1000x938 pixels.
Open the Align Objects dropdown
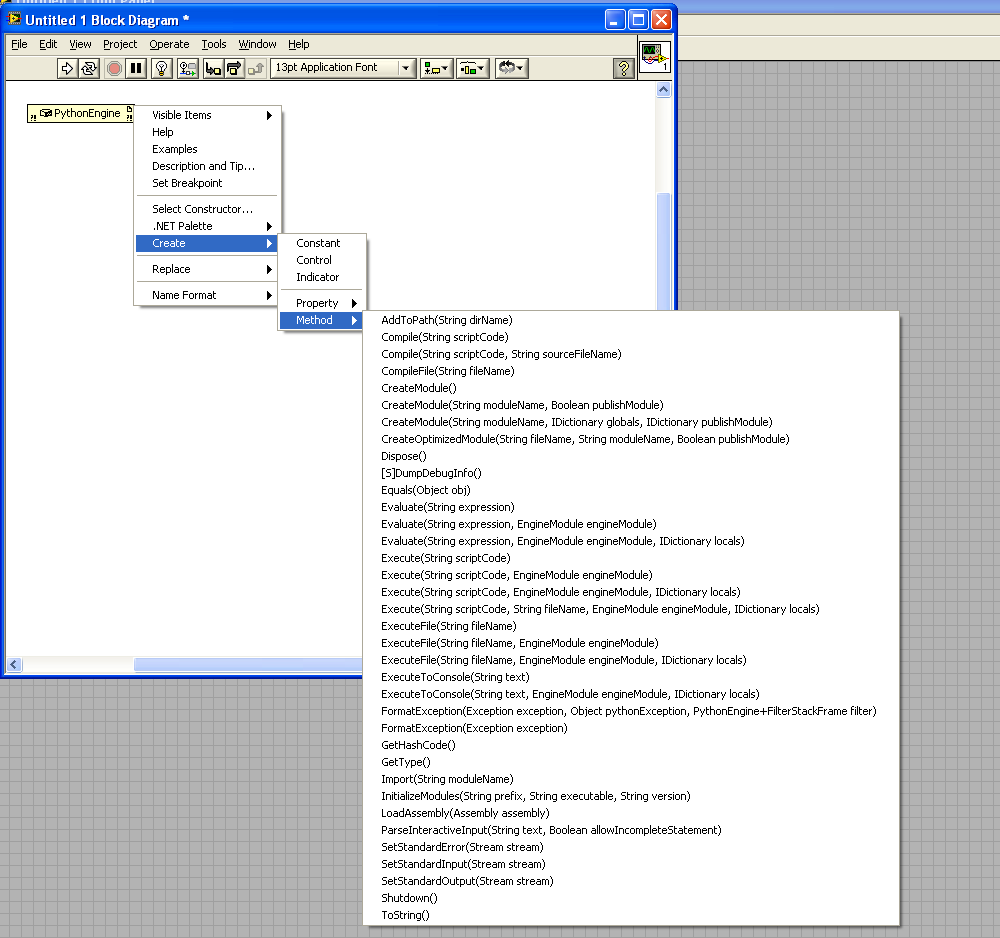(437, 68)
